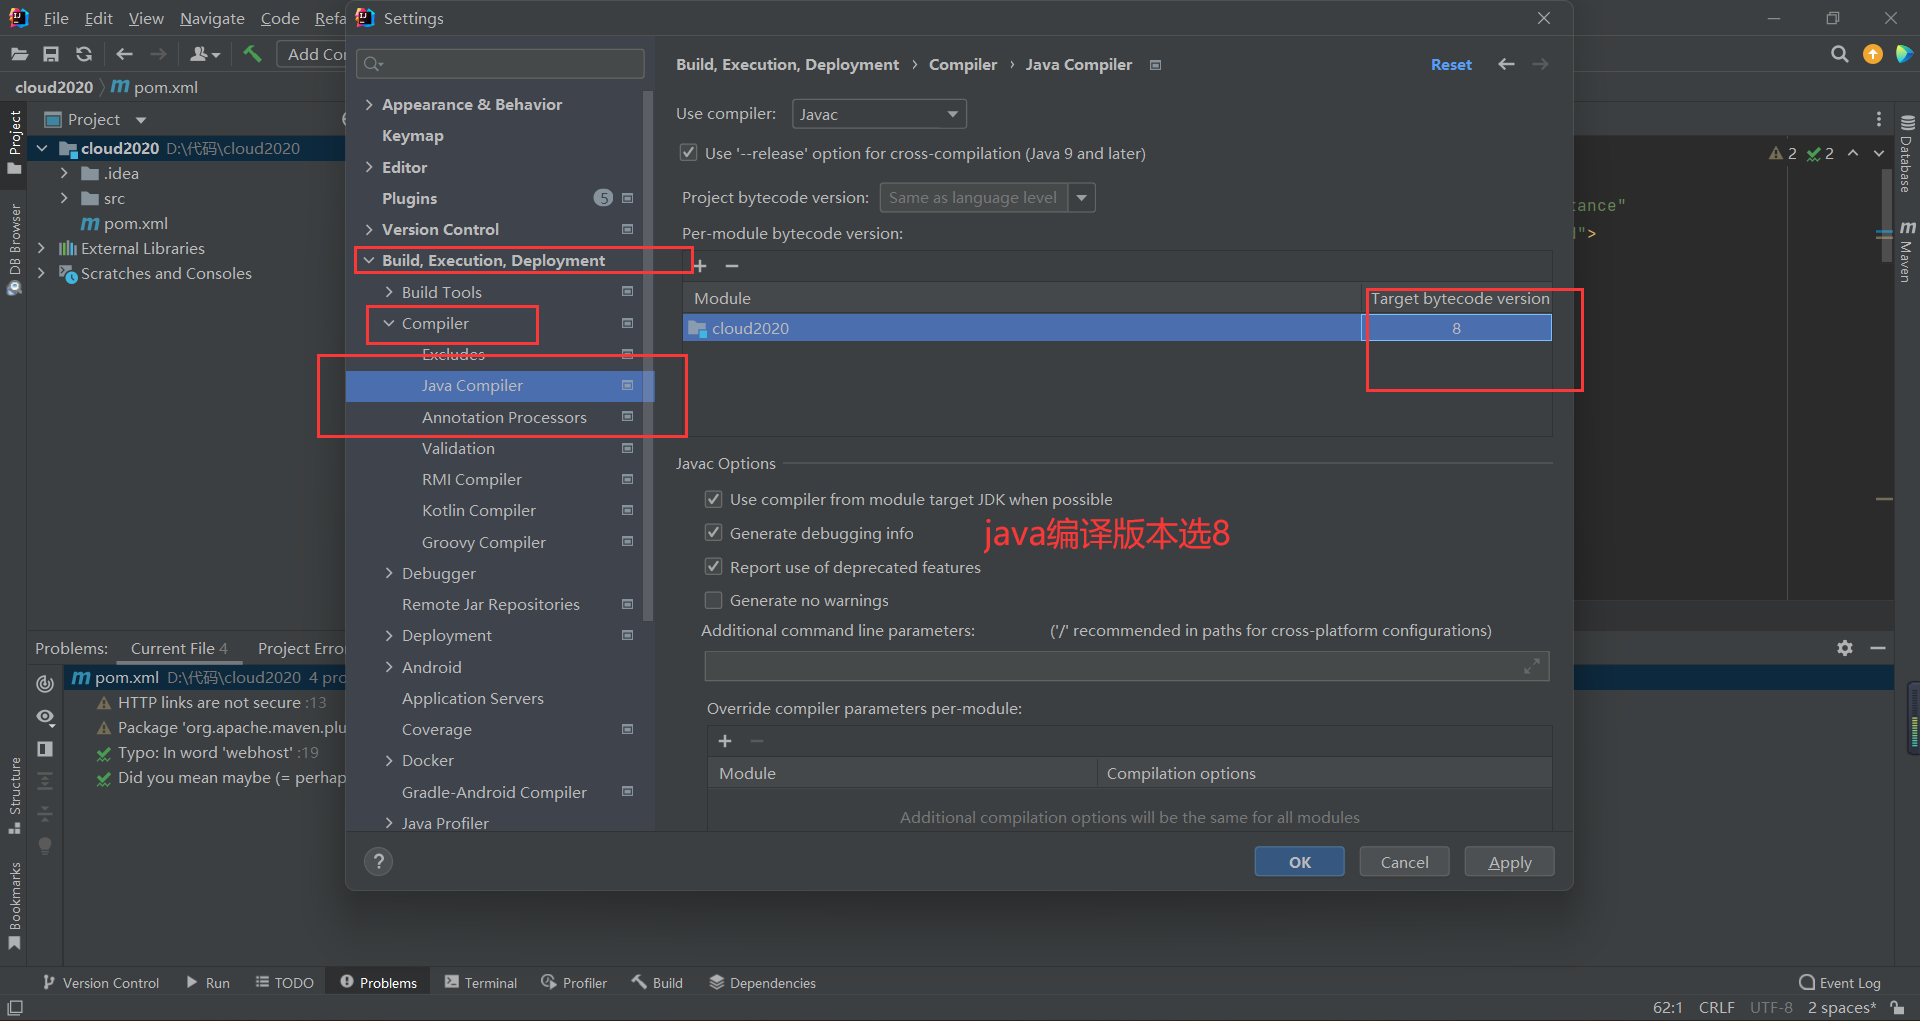Toggle Use compiler from module target JDK

coord(713,499)
